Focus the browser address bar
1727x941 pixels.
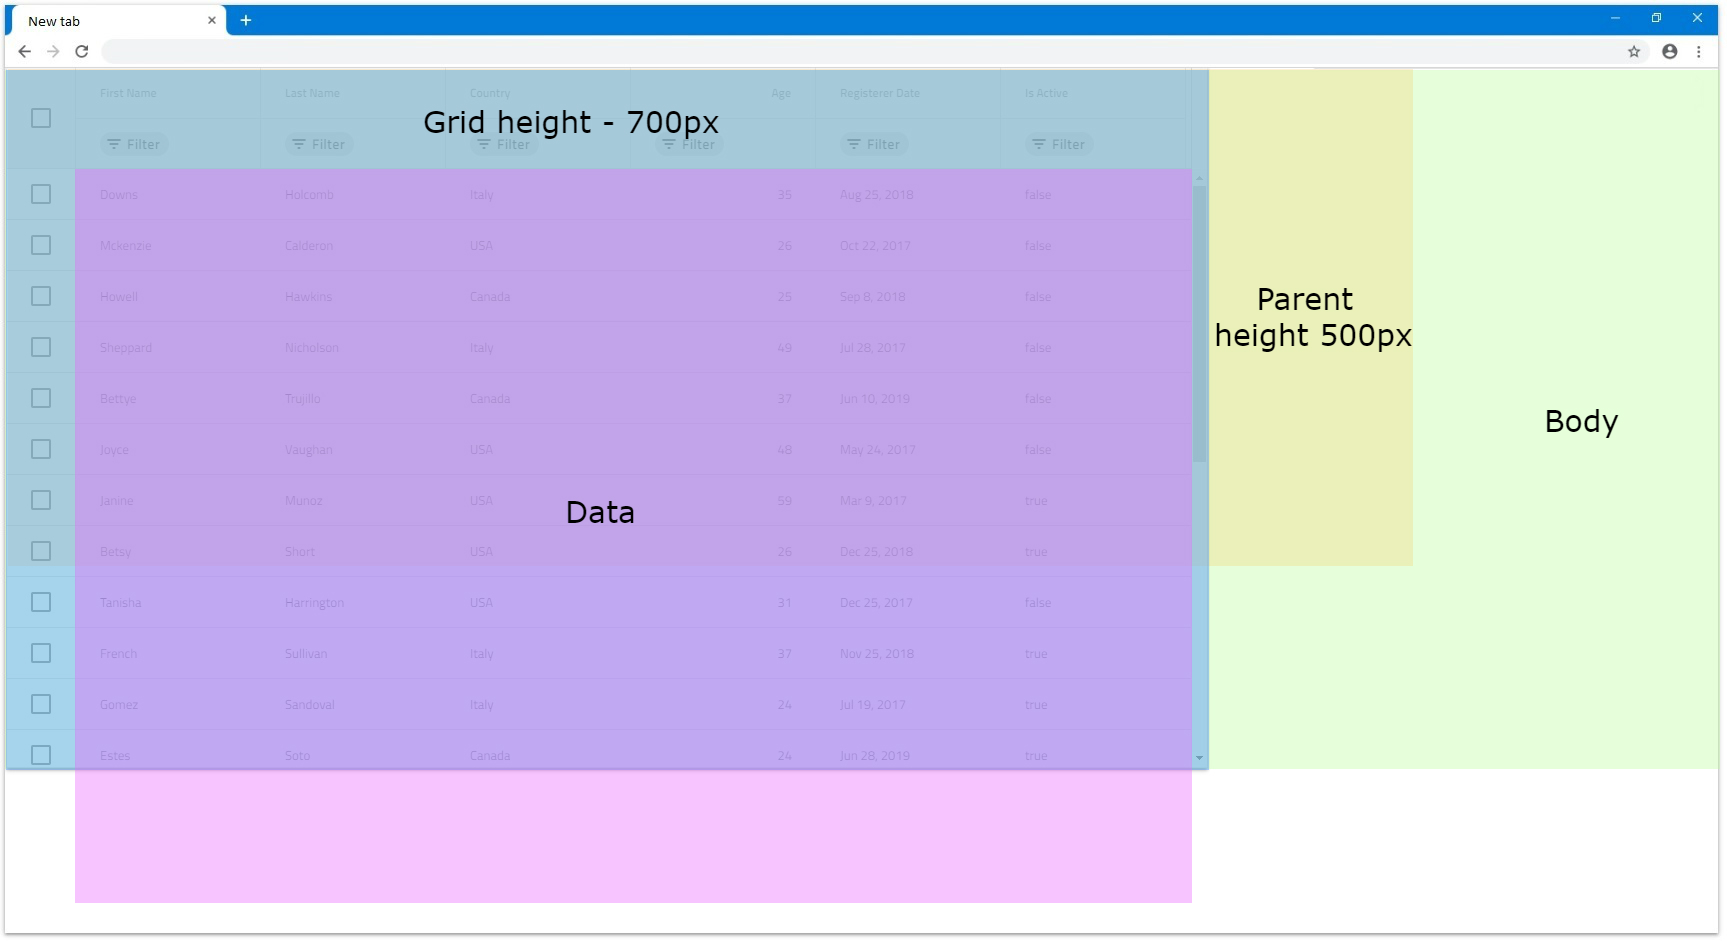(x=860, y=51)
